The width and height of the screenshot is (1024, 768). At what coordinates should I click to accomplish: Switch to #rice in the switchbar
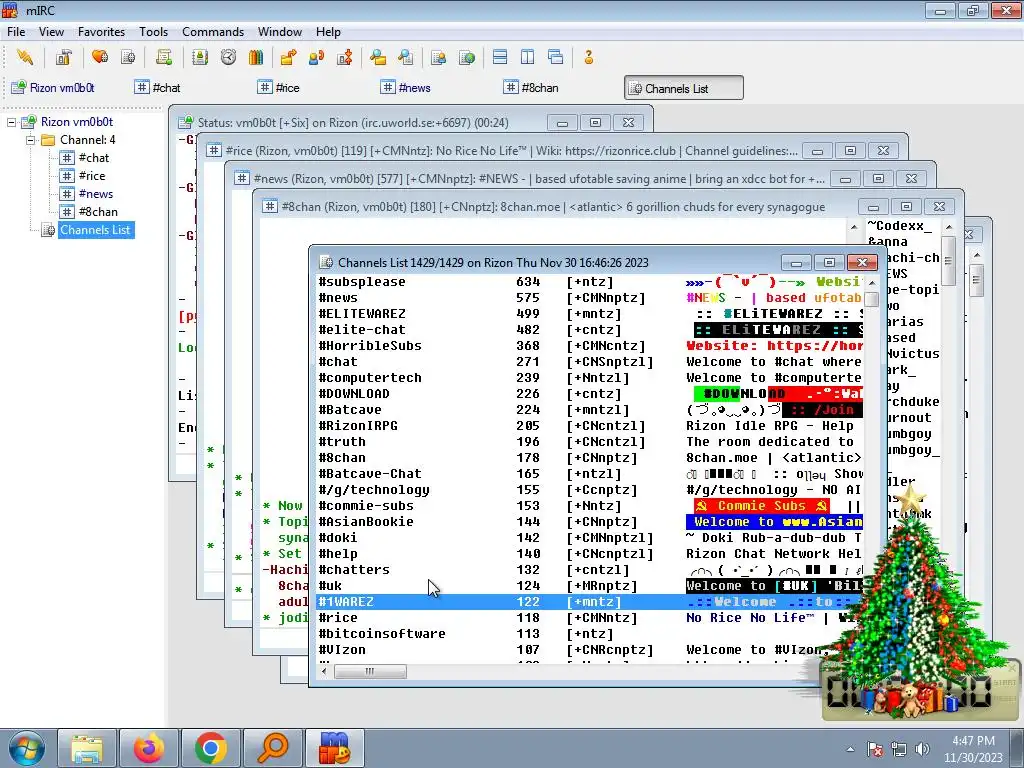coord(279,88)
